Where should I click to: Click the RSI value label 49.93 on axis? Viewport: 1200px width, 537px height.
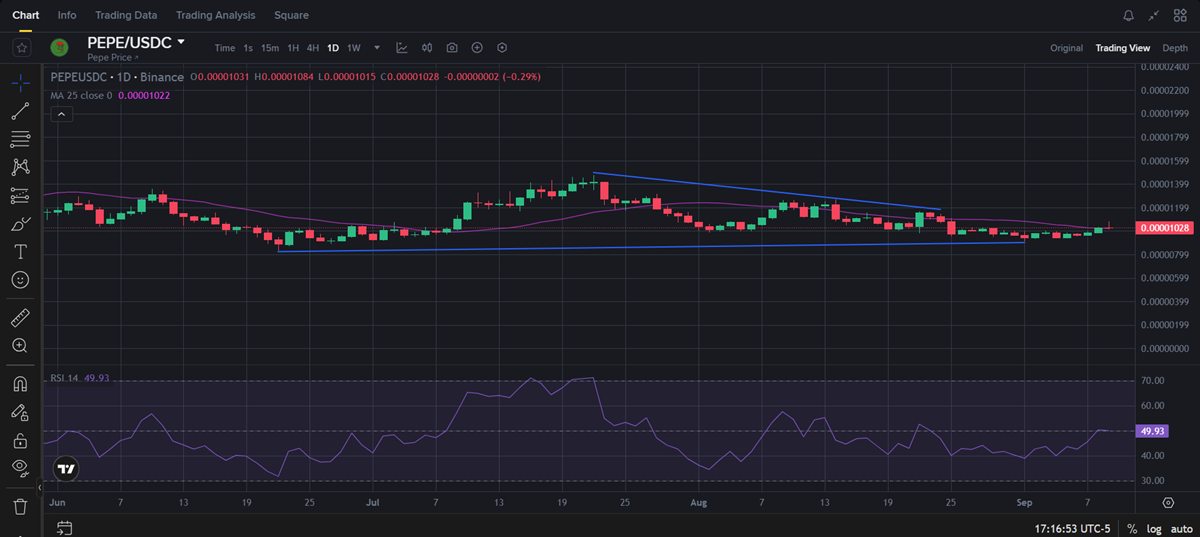pos(1151,431)
